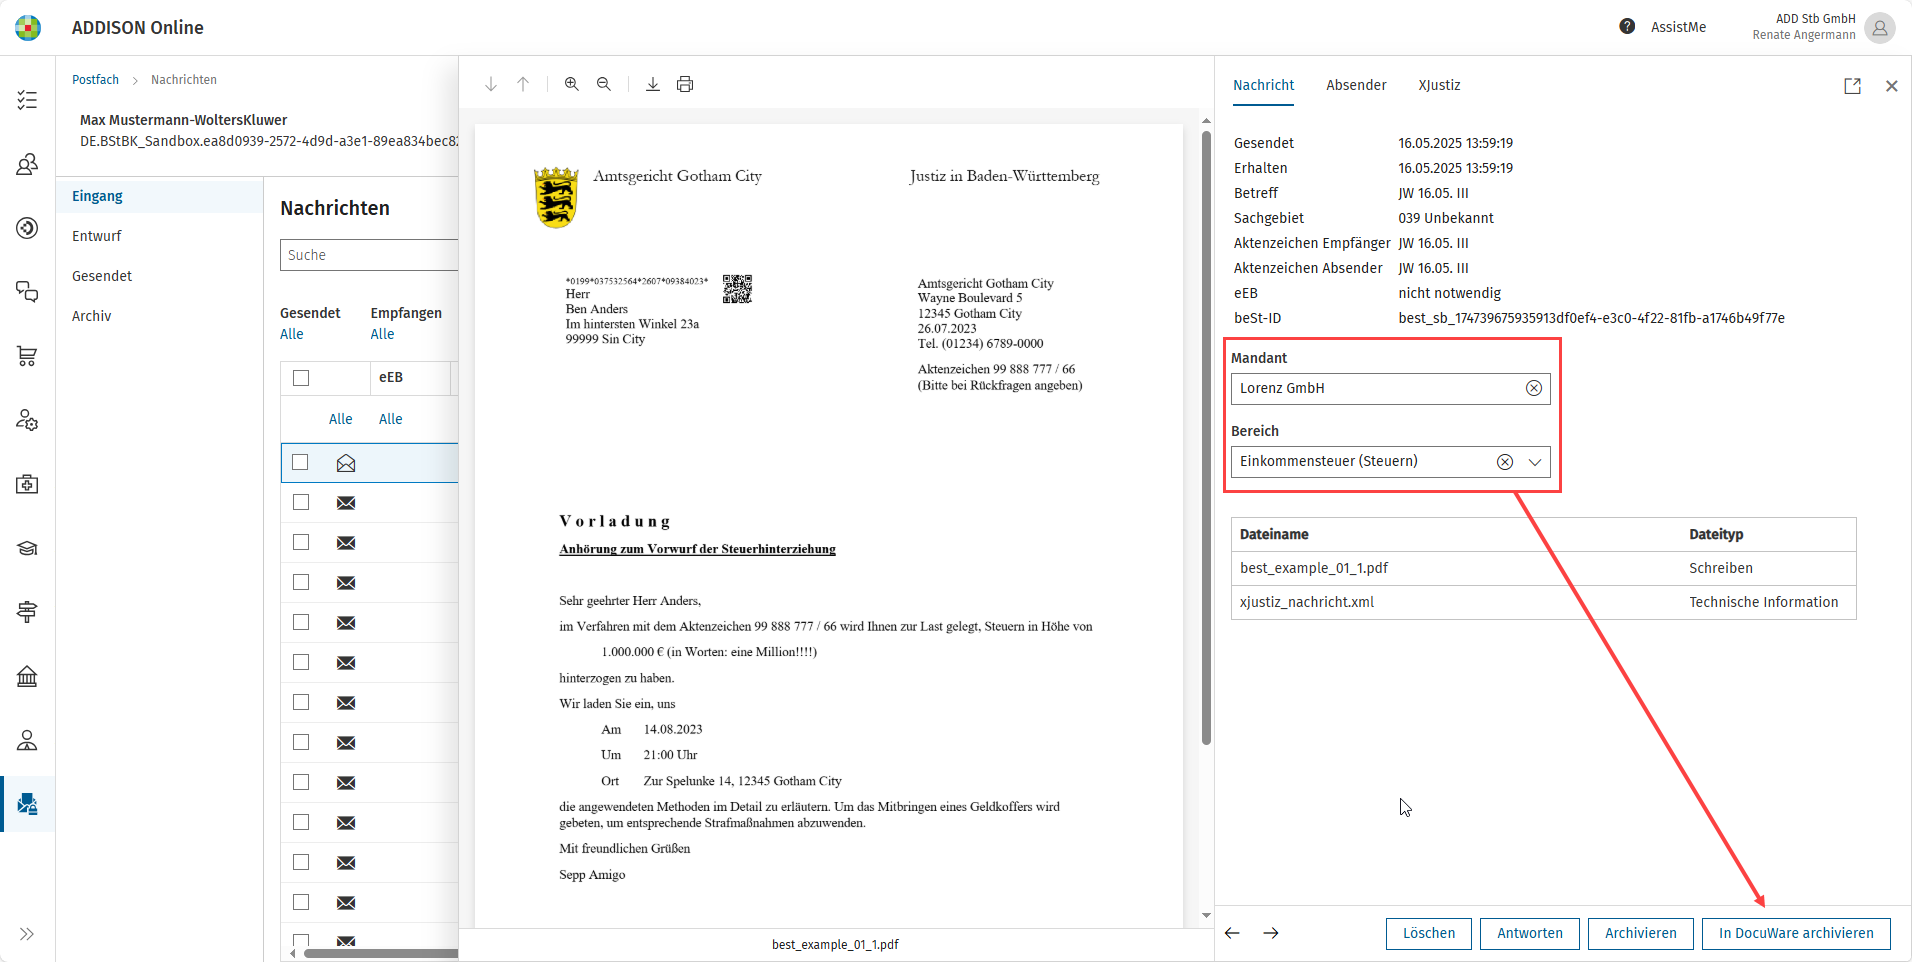Check the second message row checkbox

(x=301, y=502)
